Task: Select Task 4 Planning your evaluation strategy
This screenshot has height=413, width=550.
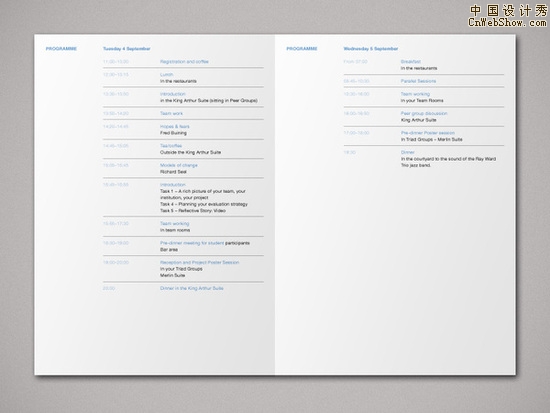Action: pyautogui.click(x=204, y=204)
